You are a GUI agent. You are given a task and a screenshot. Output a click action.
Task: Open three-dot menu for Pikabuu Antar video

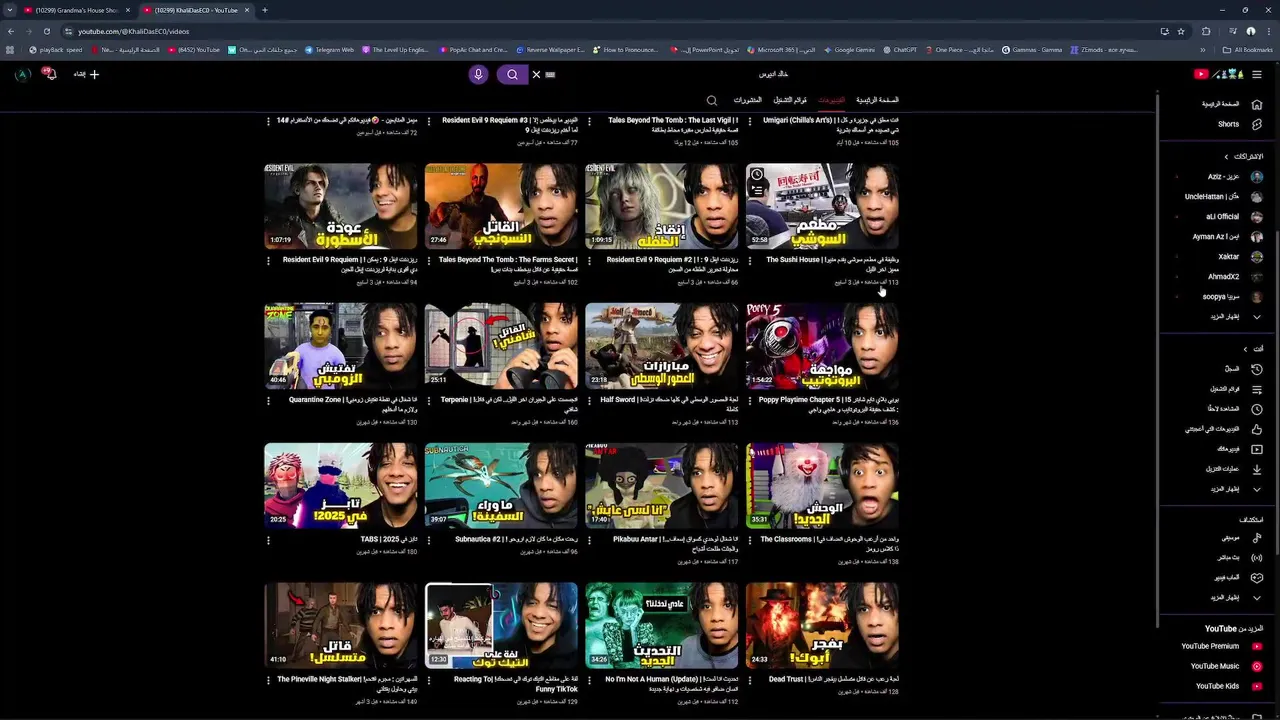click(x=590, y=540)
